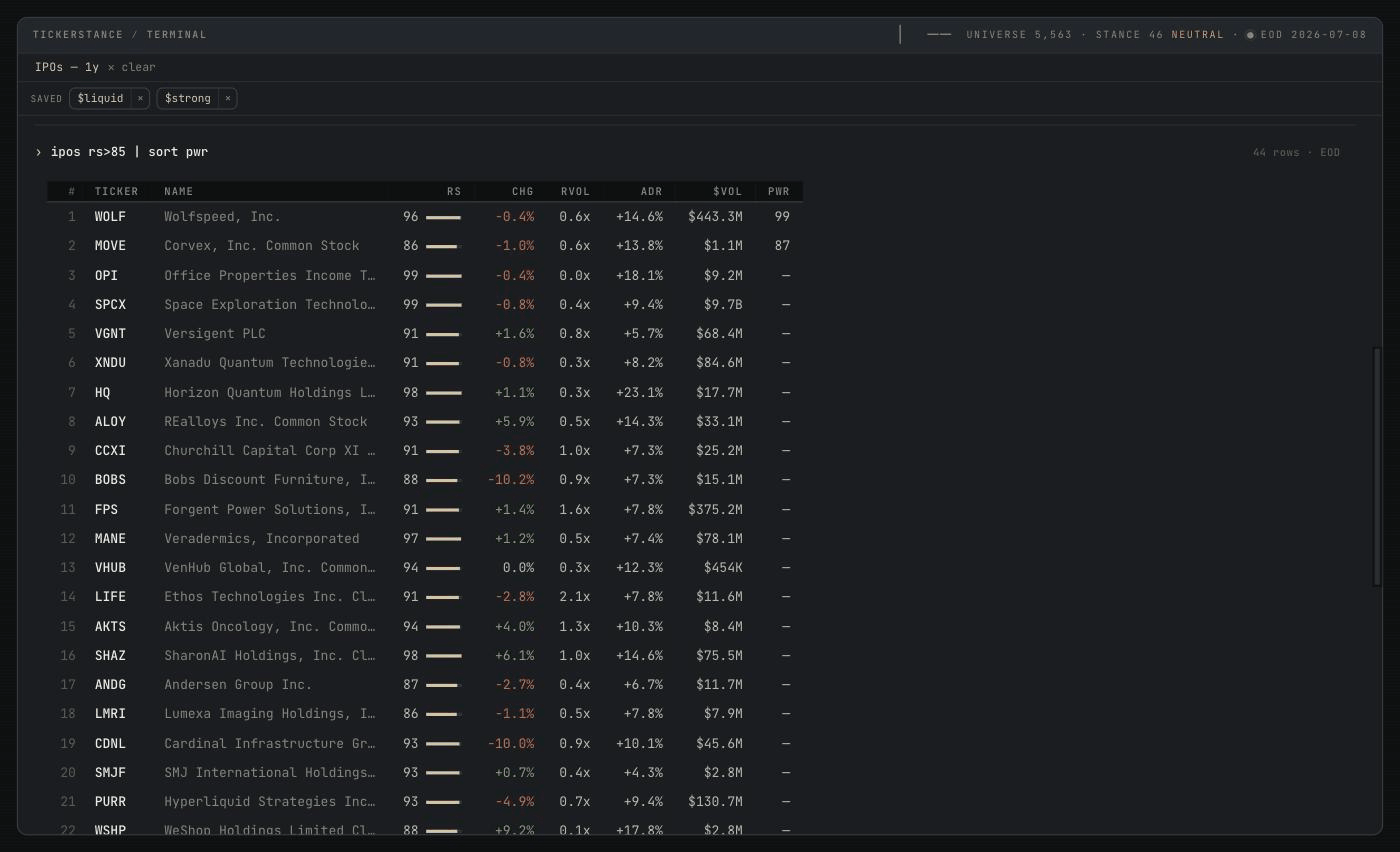Select the SMJF ticker
The width and height of the screenshot is (1400, 852).
coord(110,773)
